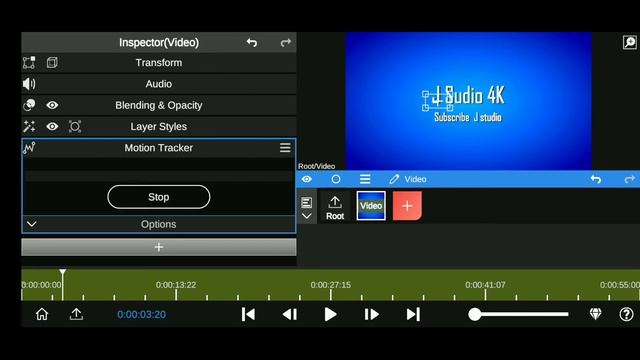Click the Inspector(Video) title

pos(159,42)
